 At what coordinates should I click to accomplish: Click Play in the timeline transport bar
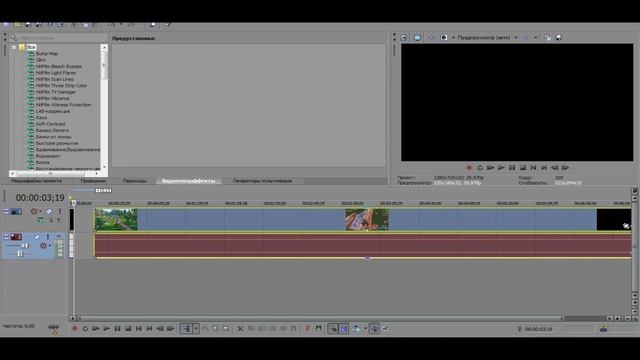[107, 329]
